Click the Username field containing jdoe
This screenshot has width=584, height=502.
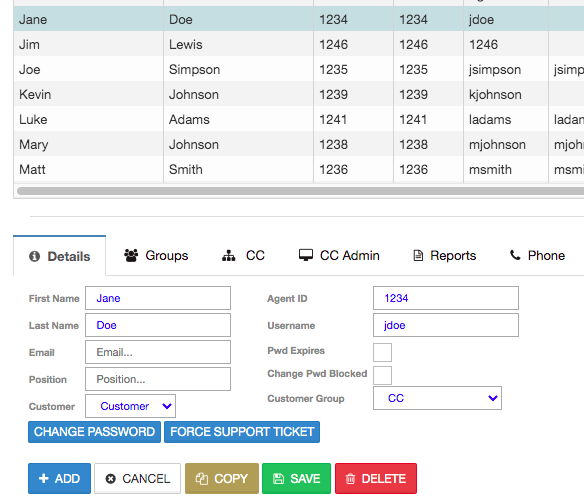click(x=446, y=325)
